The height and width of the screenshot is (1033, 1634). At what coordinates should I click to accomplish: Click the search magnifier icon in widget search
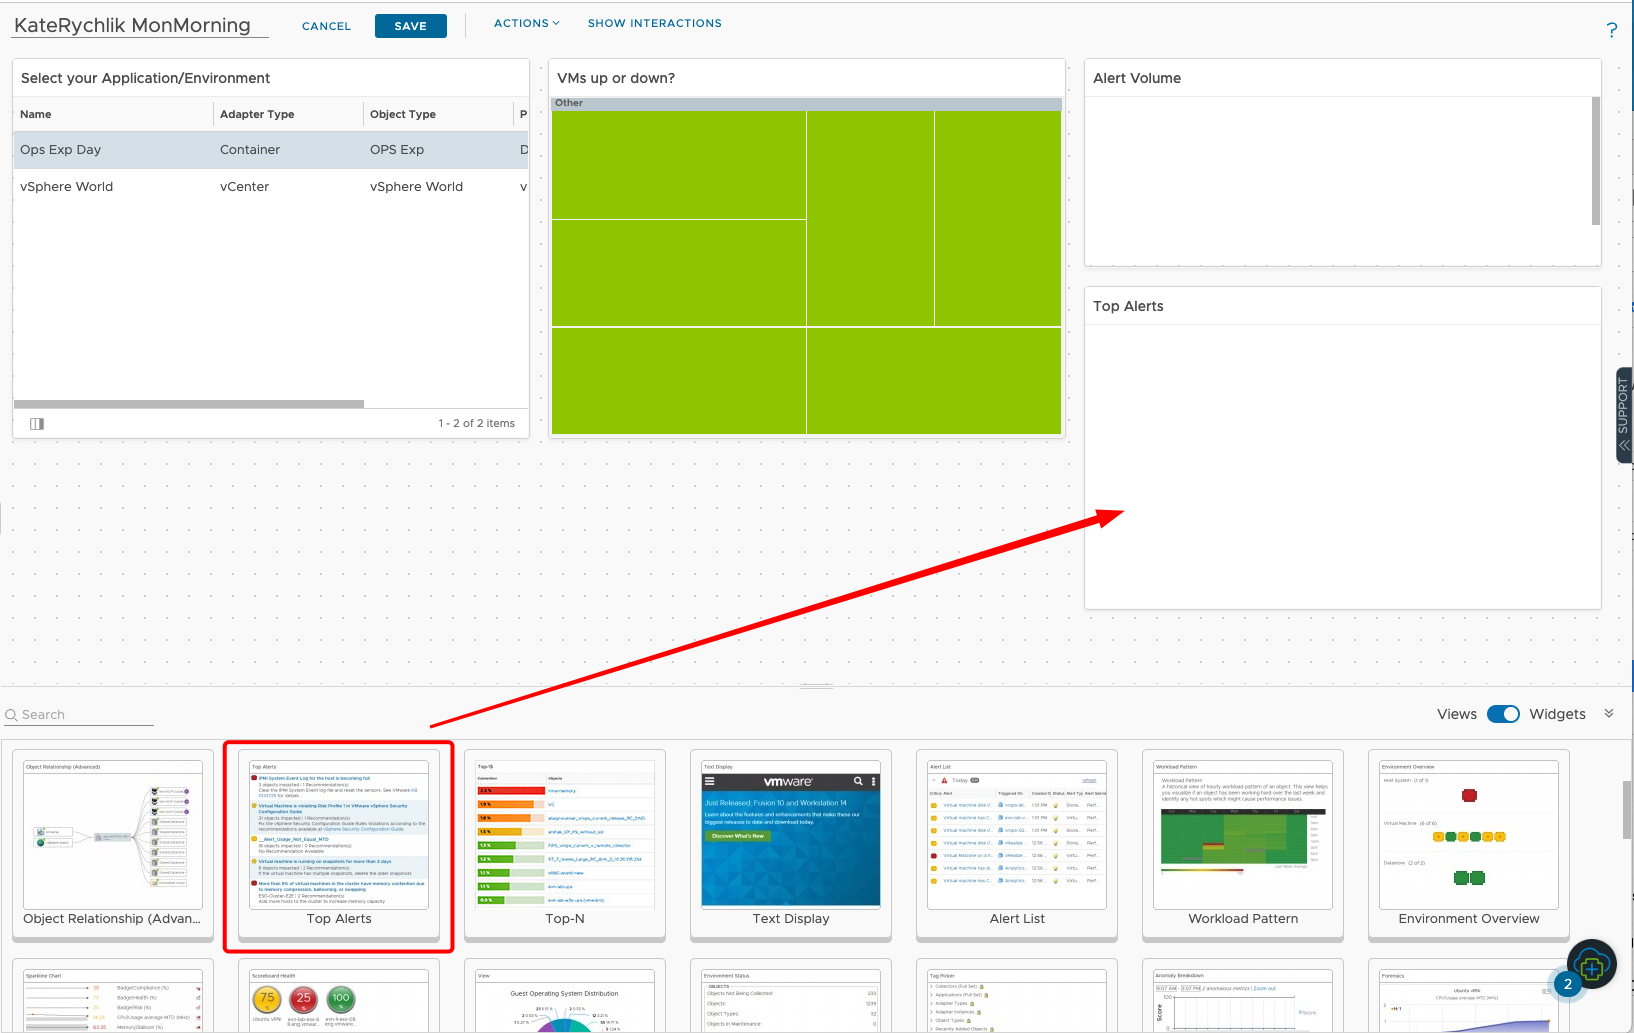click(x=10, y=715)
